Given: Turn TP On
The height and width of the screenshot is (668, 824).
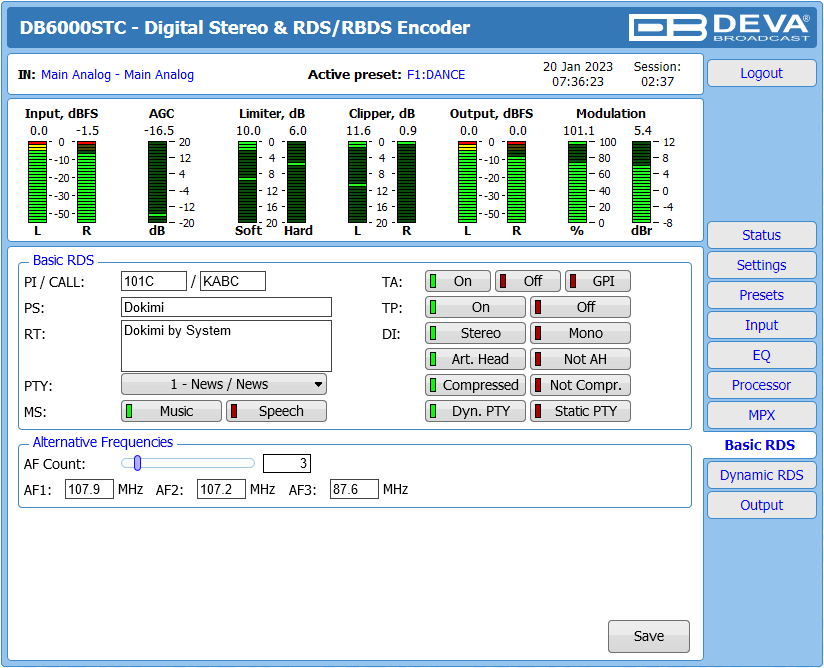Looking at the screenshot, I should [475, 307].
